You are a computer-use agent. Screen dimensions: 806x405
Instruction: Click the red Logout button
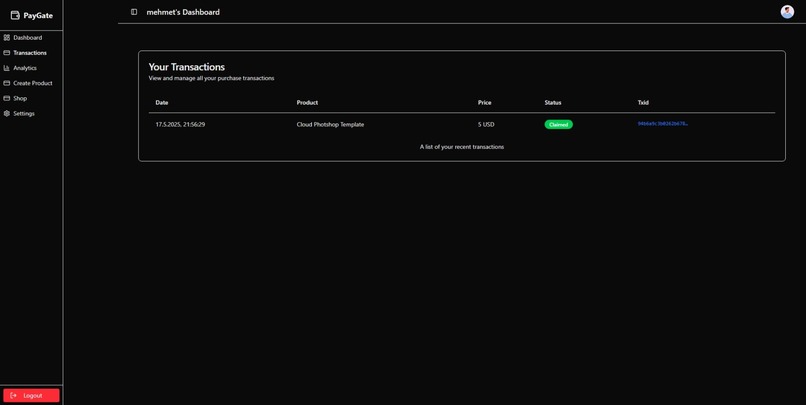[31, 395]
